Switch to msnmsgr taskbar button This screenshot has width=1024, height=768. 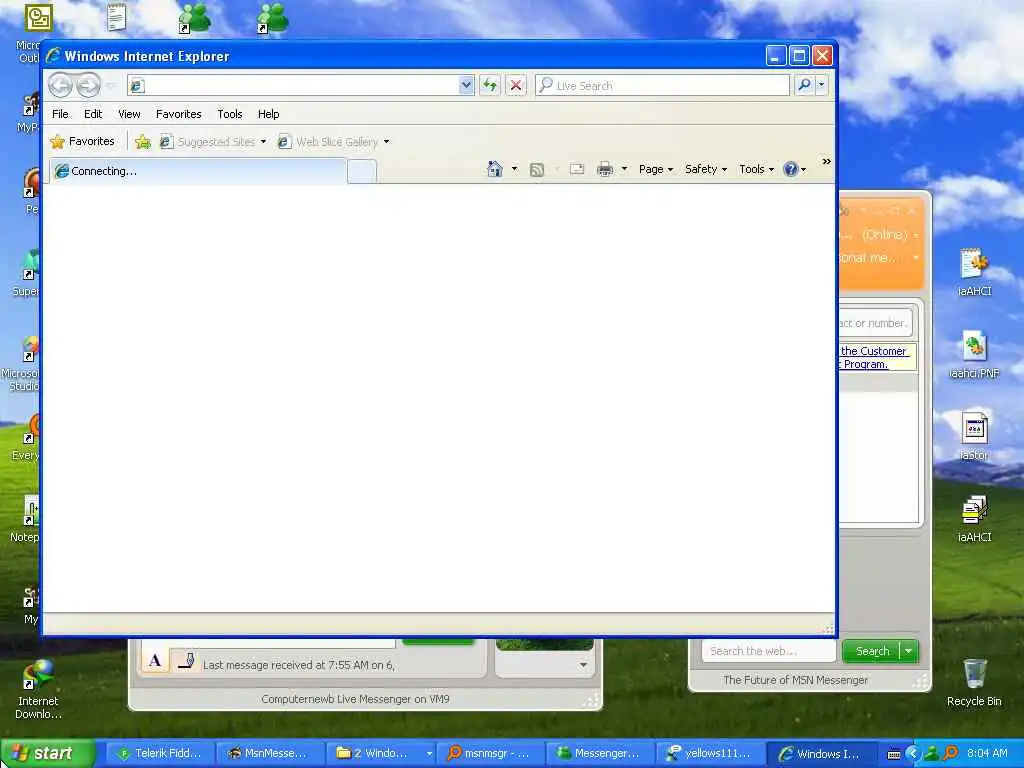point(489,754)
